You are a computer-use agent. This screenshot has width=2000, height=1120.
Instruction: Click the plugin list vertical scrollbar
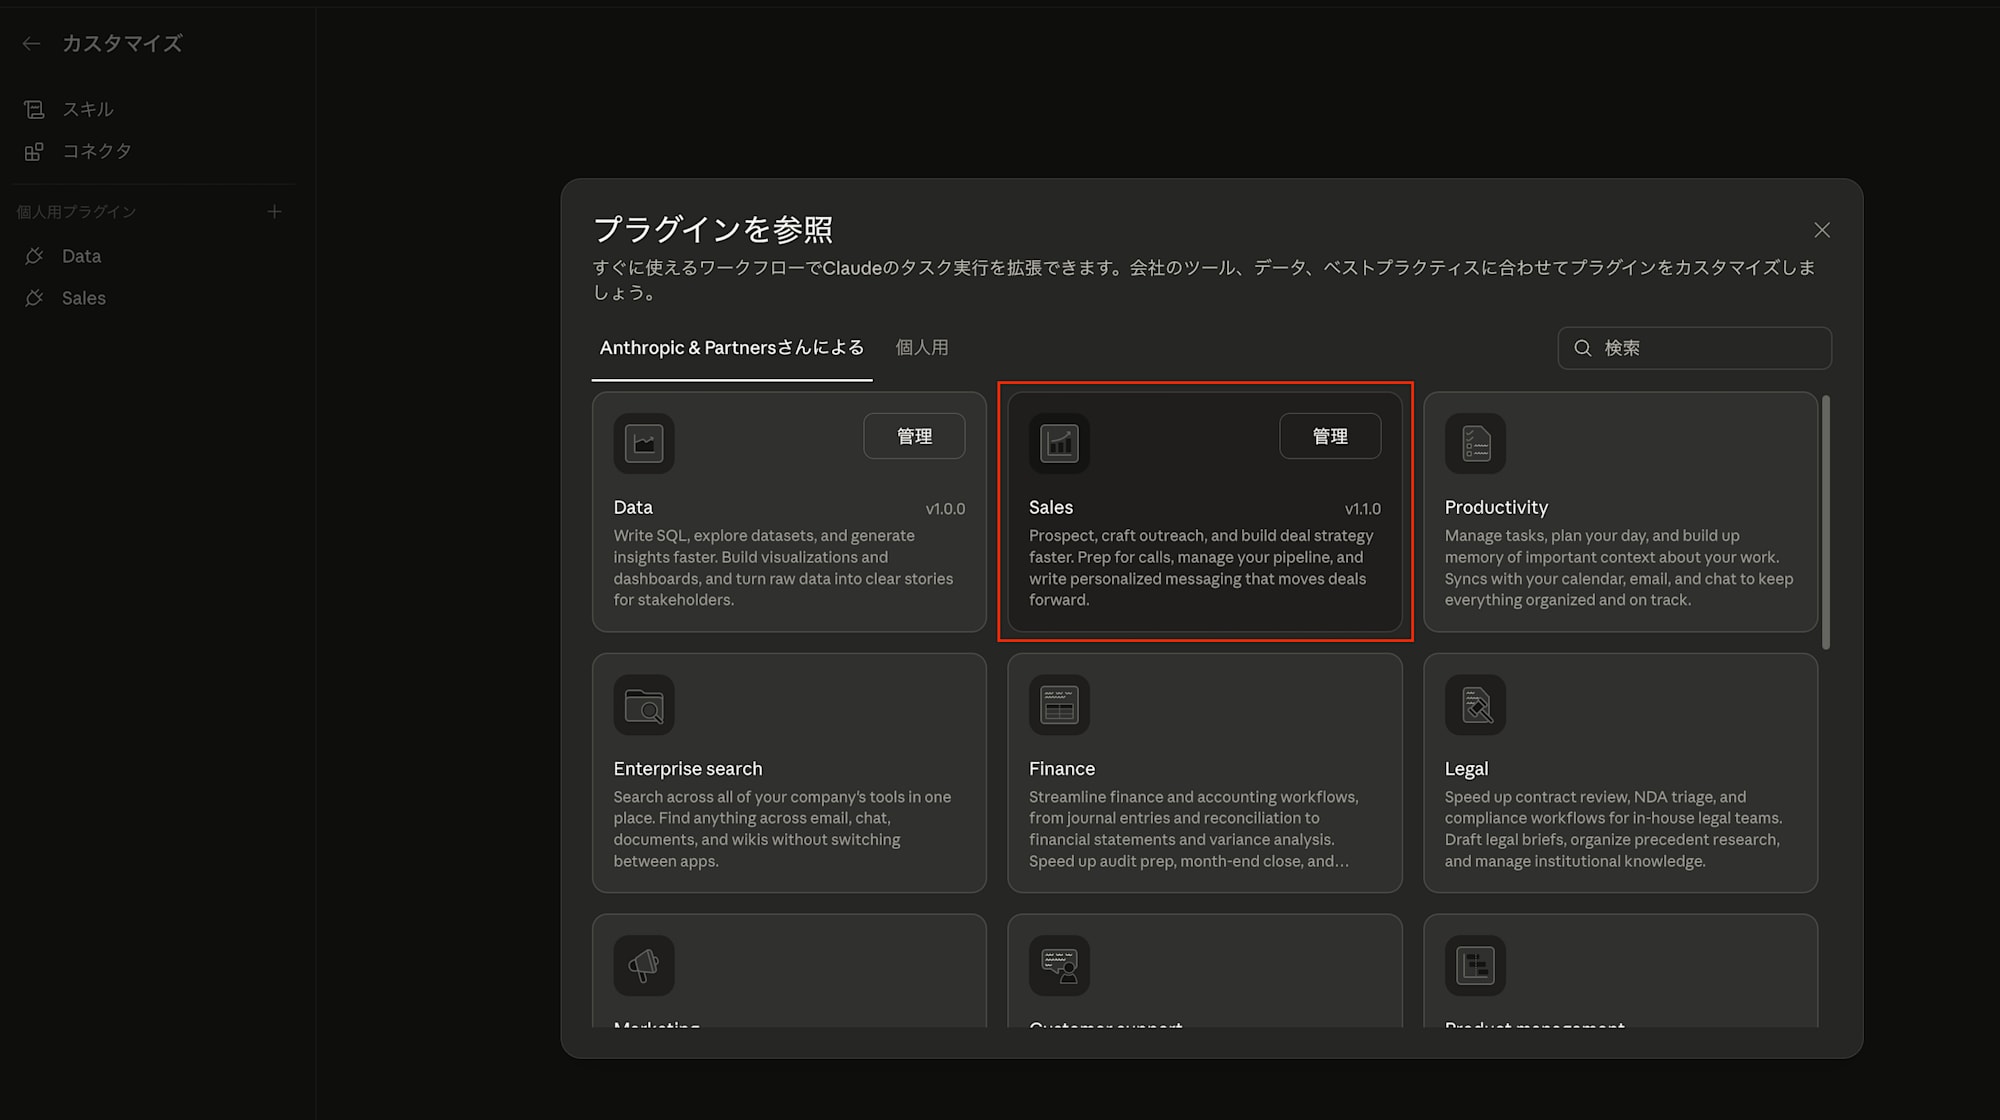point(1826,522)
